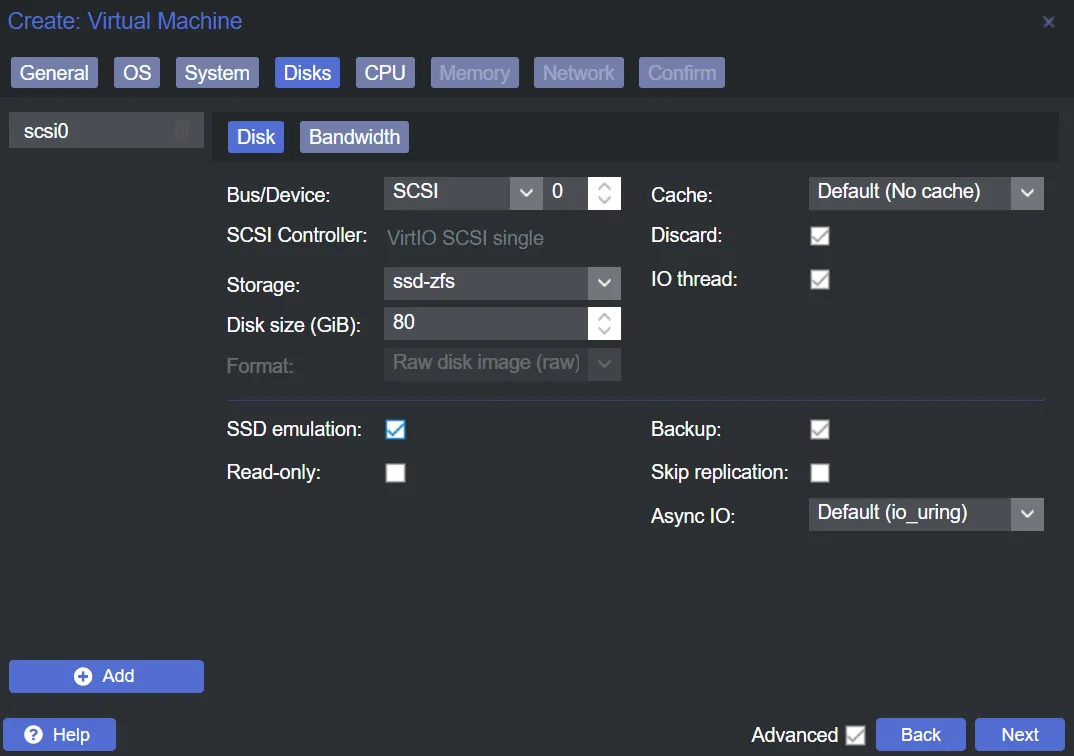
Task: Close the Create Virtual Machine dialog
Action: [1048, 22]
